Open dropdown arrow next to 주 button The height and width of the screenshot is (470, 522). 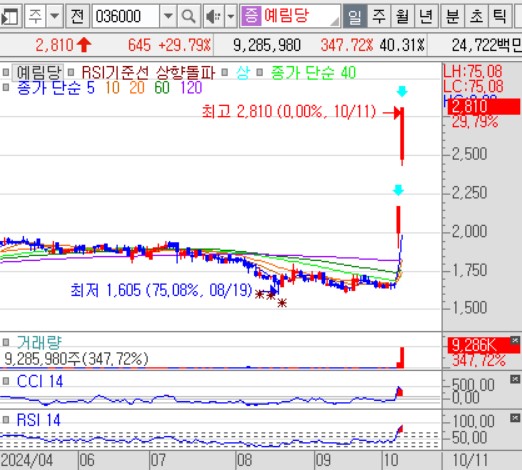coord(54,16)
